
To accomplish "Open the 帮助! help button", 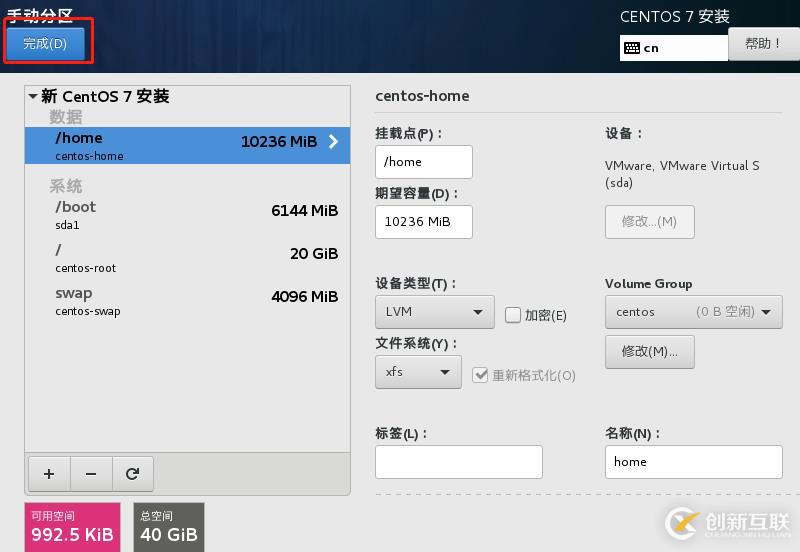I will (x=764, y=44).
